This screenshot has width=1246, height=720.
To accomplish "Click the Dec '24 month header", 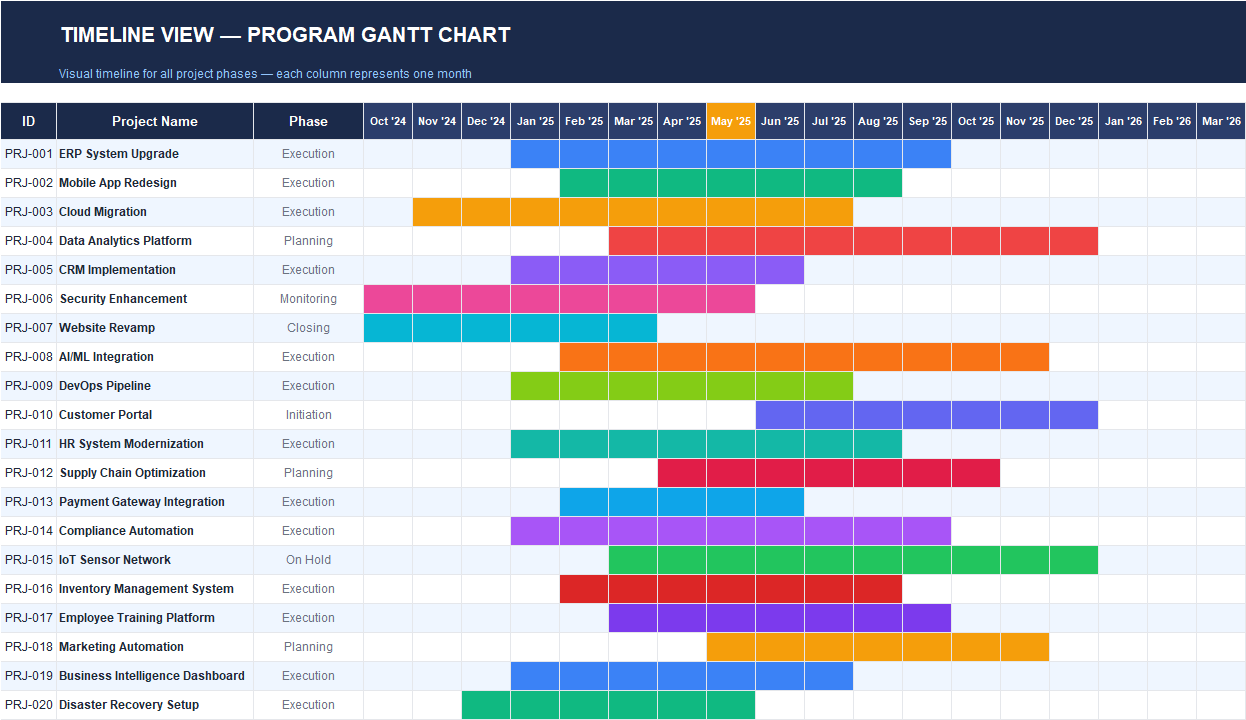I will tap(486, 121).
